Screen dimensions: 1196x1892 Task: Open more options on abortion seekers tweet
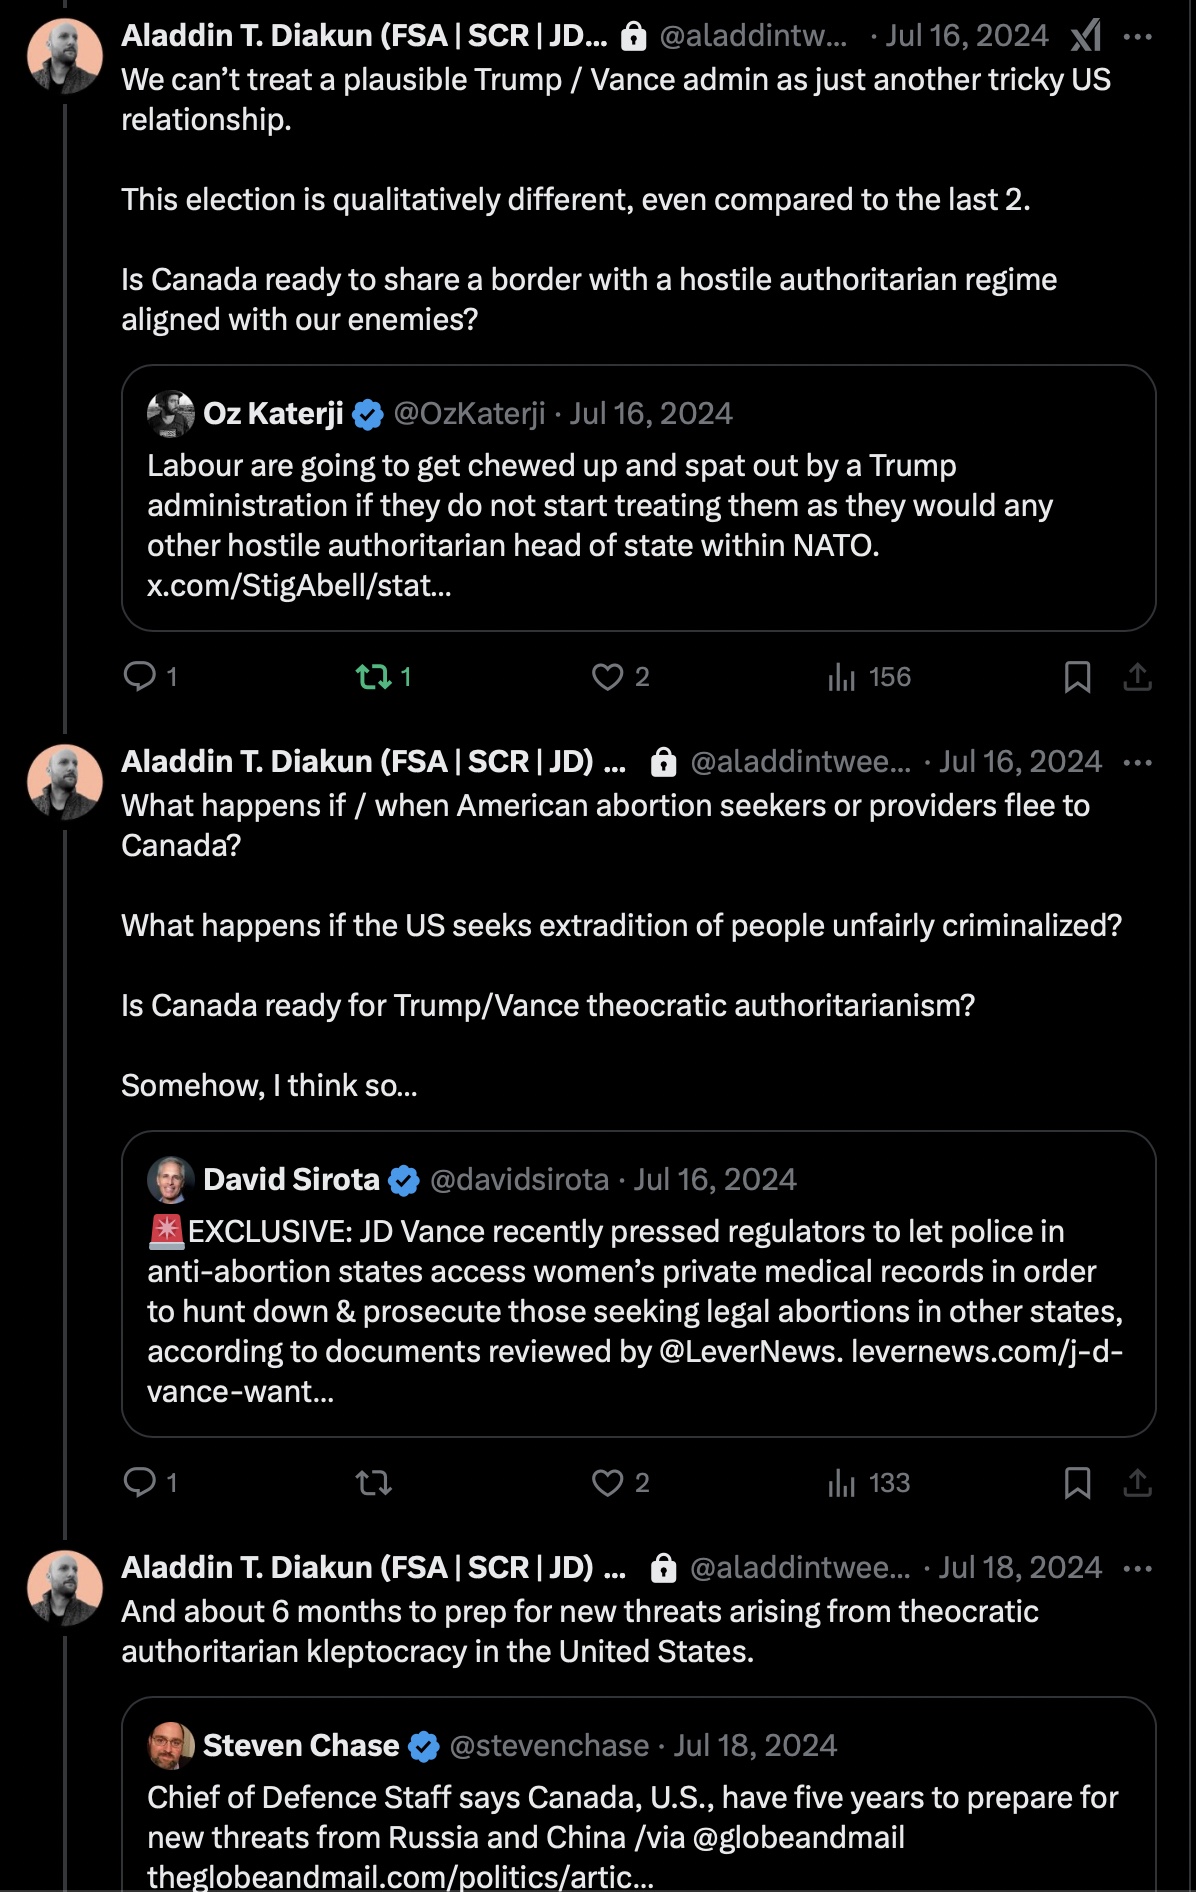(1138, 763)
